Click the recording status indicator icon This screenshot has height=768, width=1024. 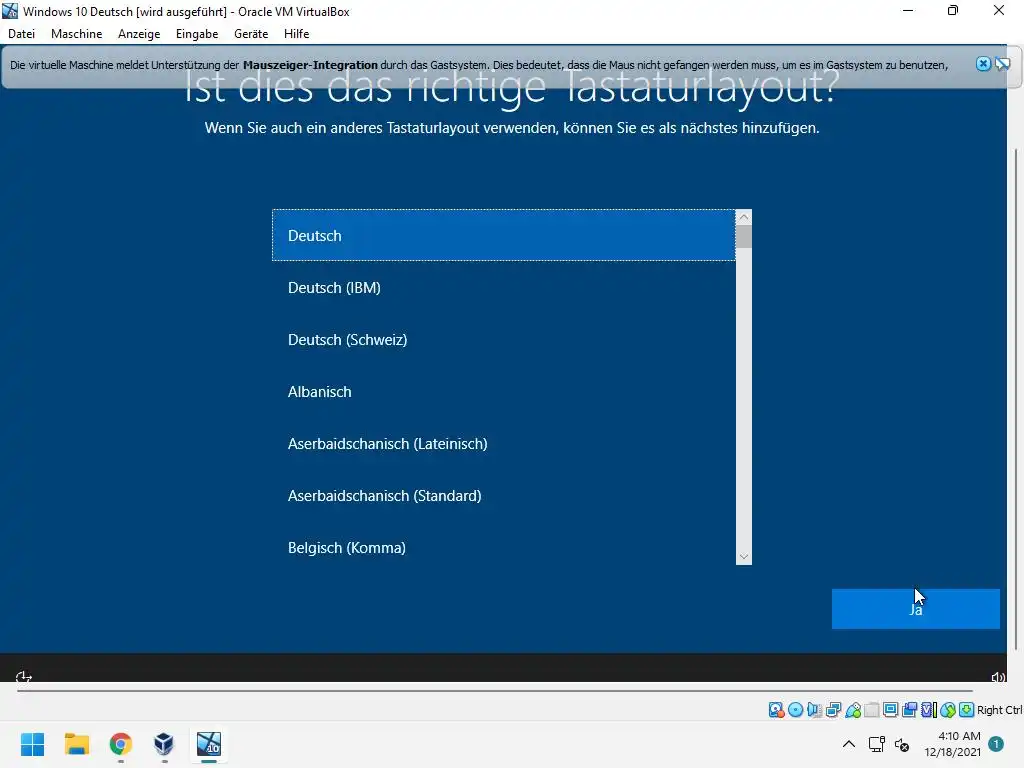pos(909,710)
